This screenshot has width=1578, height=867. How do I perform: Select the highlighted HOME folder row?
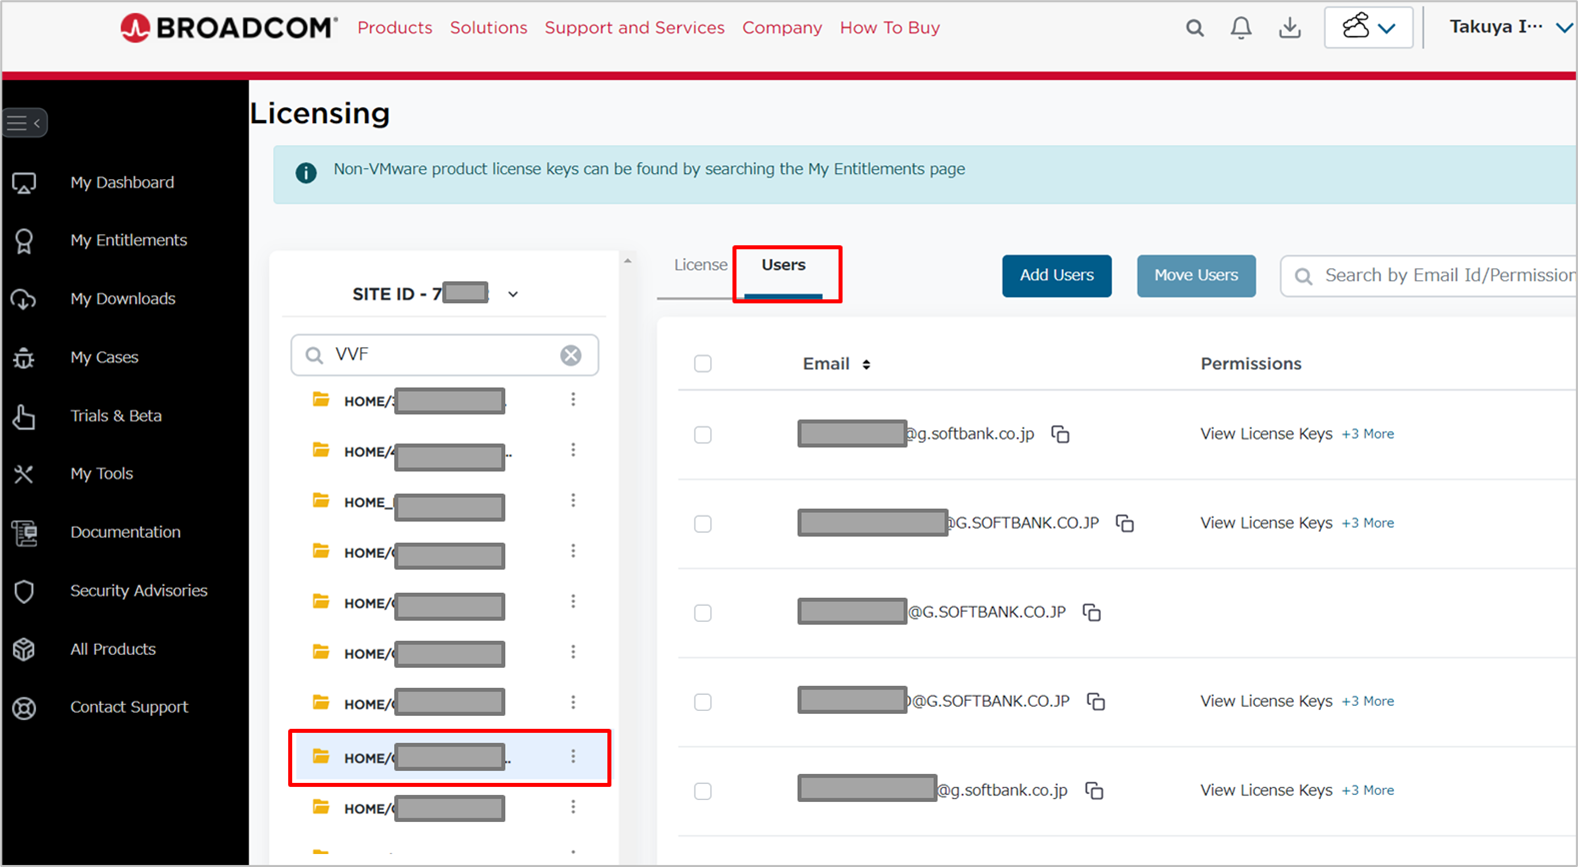click(x=450, y=758)
